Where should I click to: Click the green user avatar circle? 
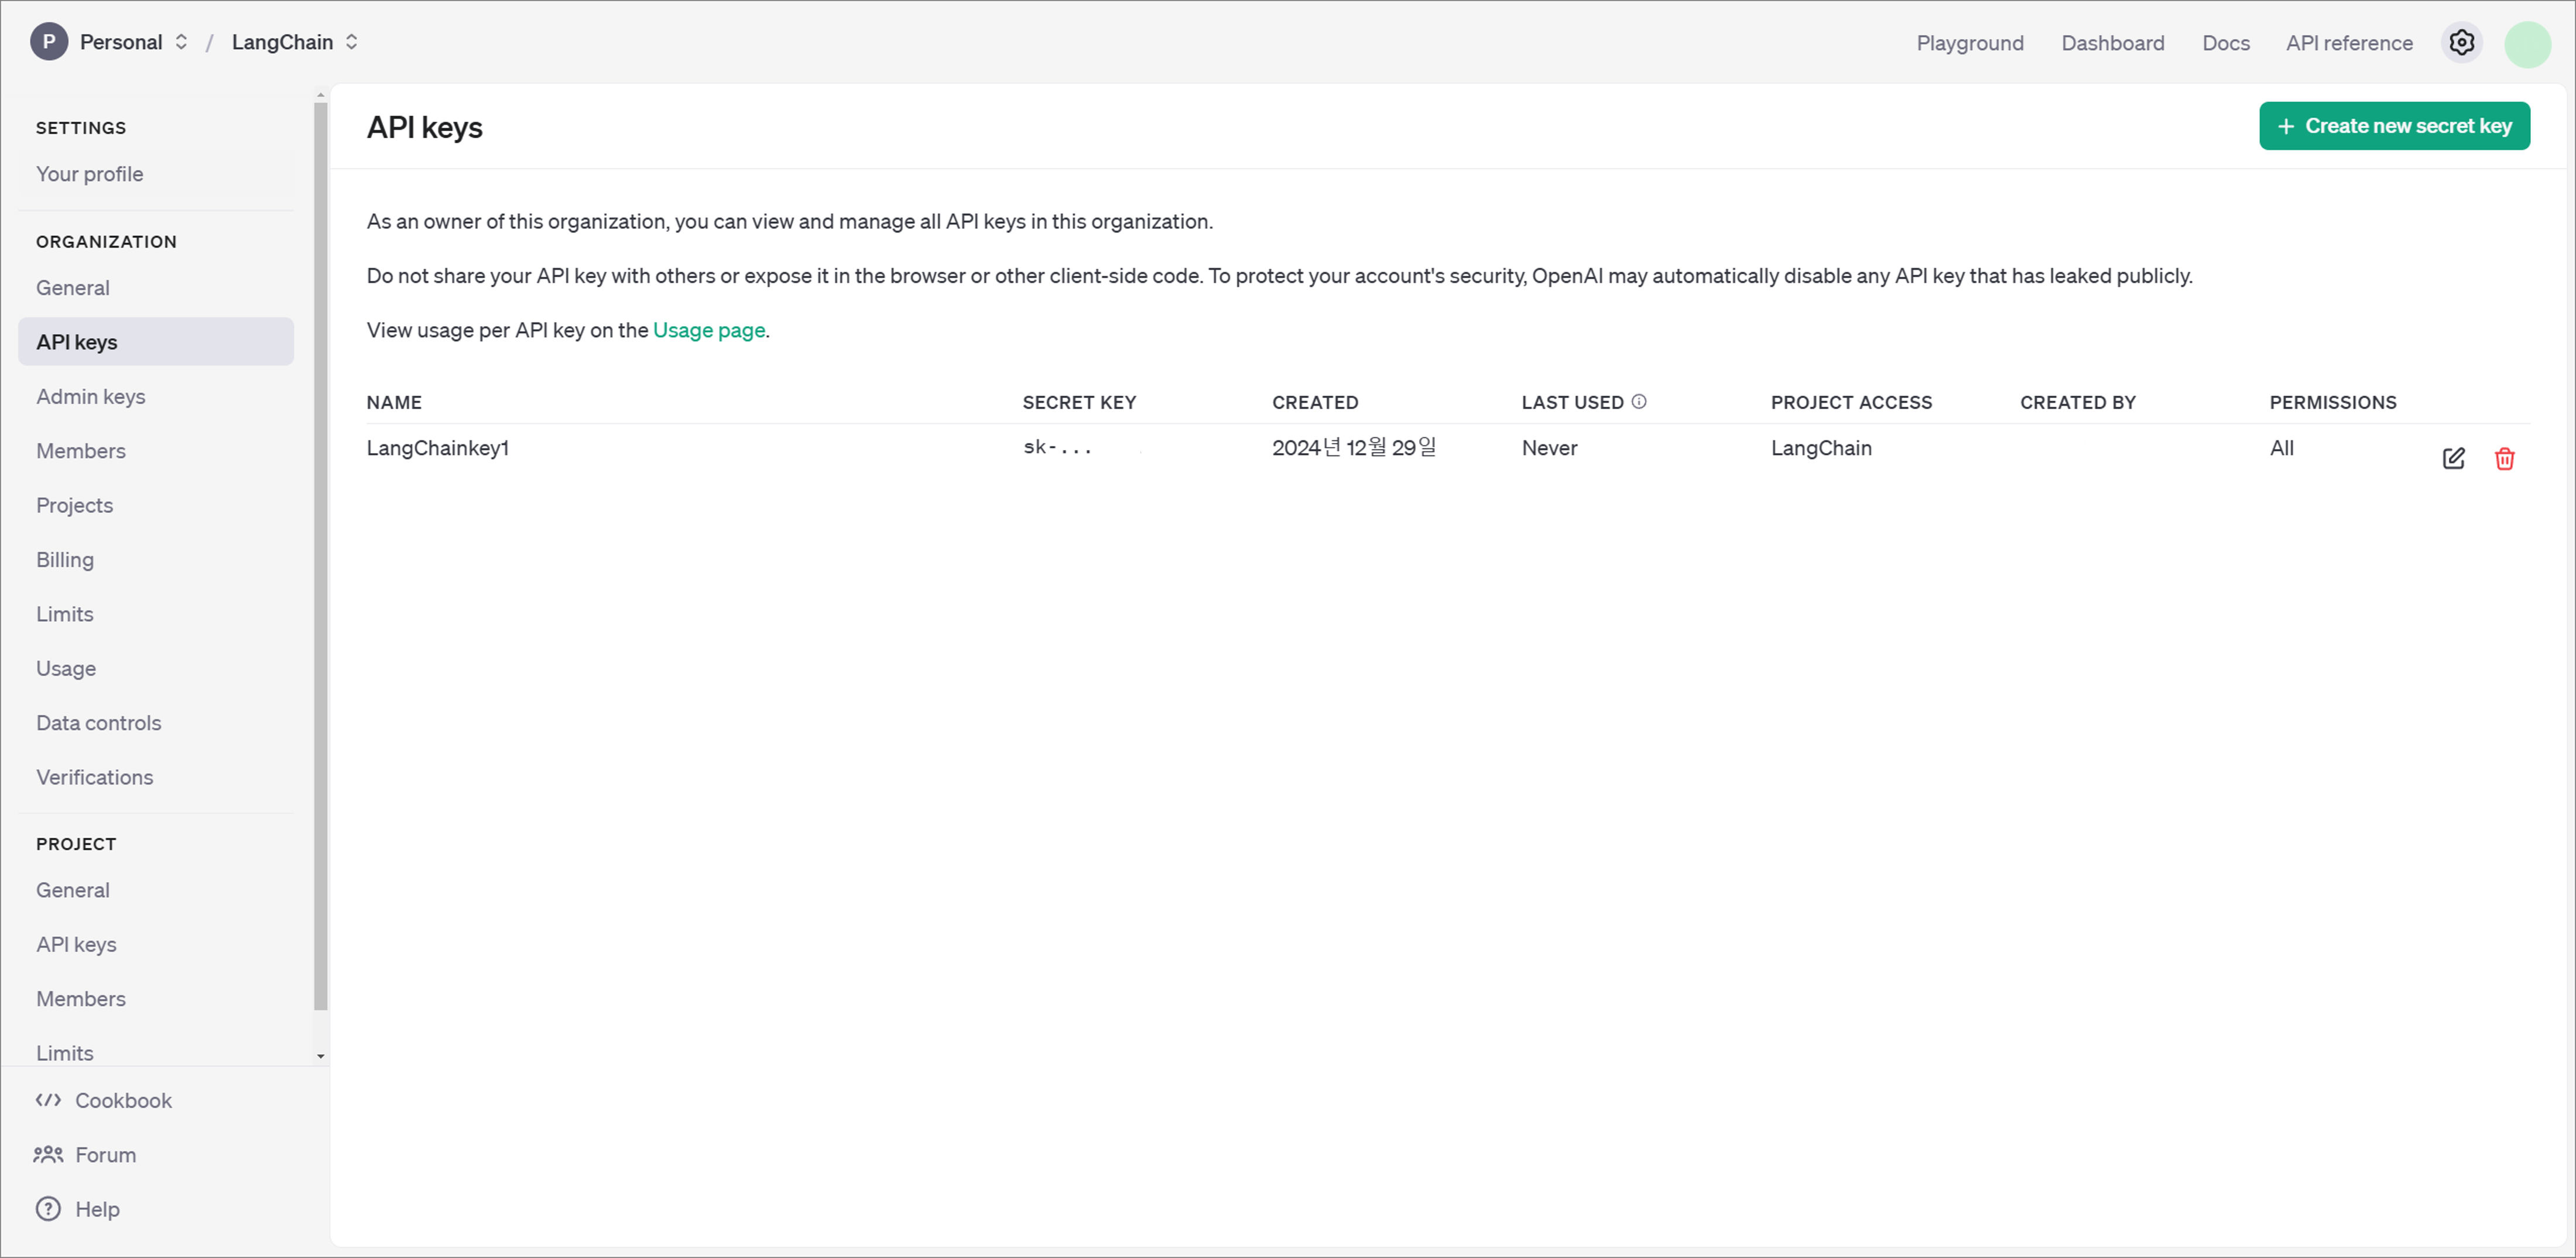(x=2527, y=44)
